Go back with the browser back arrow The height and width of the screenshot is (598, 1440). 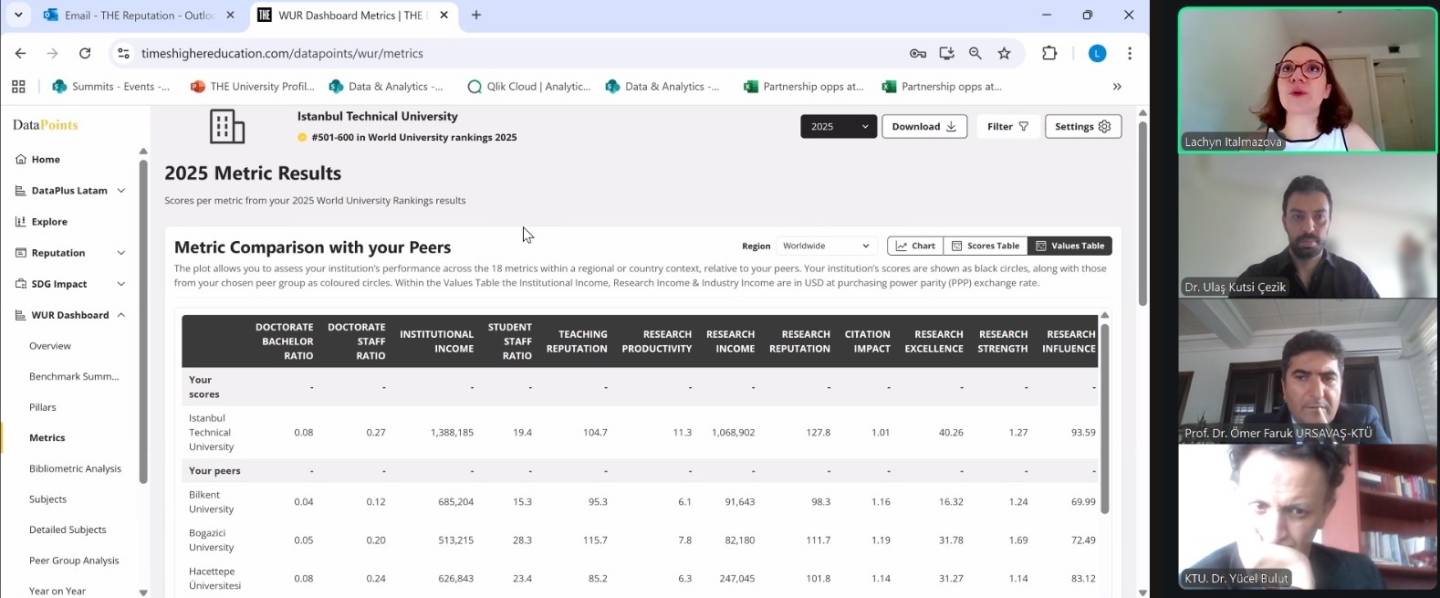20,53
